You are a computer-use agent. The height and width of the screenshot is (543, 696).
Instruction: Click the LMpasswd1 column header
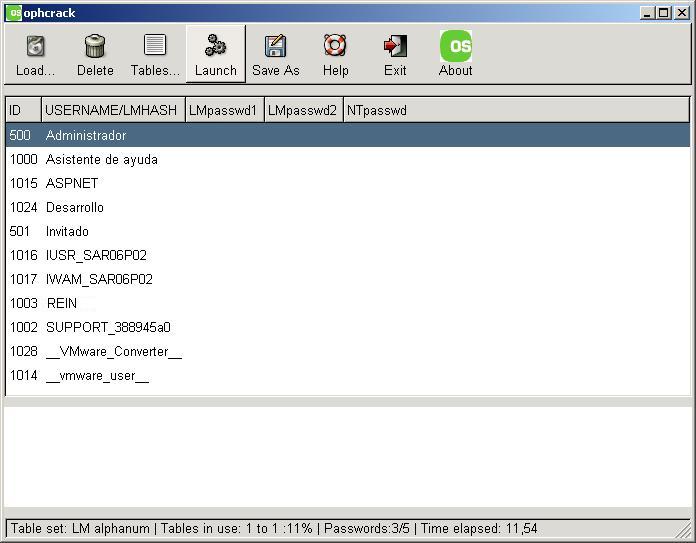pos(225,110)
